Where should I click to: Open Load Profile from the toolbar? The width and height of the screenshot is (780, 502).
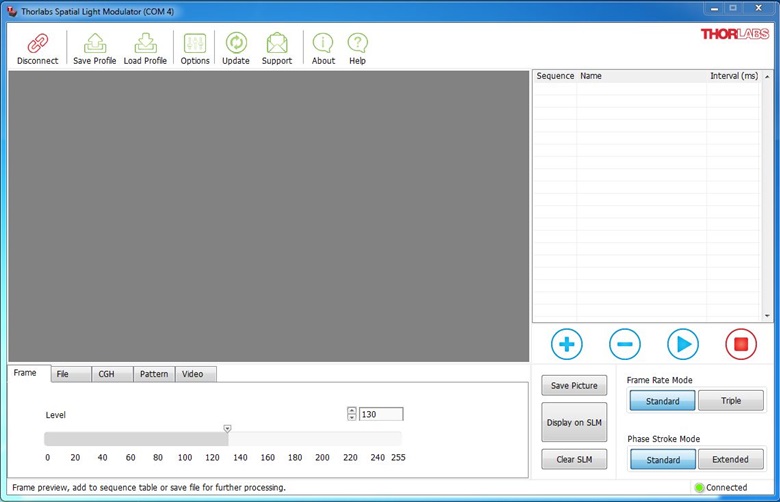[x=145, y=46]
